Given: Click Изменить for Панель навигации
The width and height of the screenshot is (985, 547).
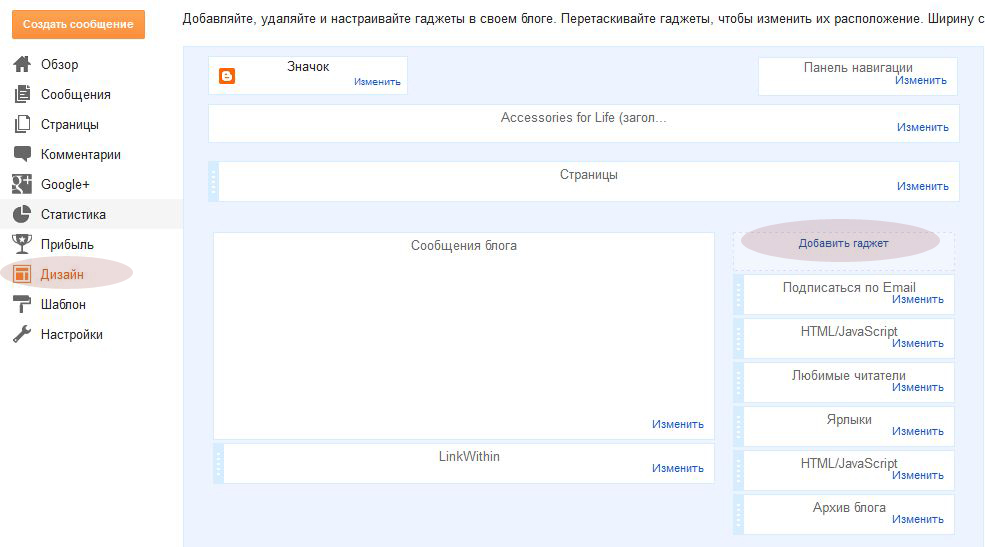Looking at the screenshot, I should [920, 80].
